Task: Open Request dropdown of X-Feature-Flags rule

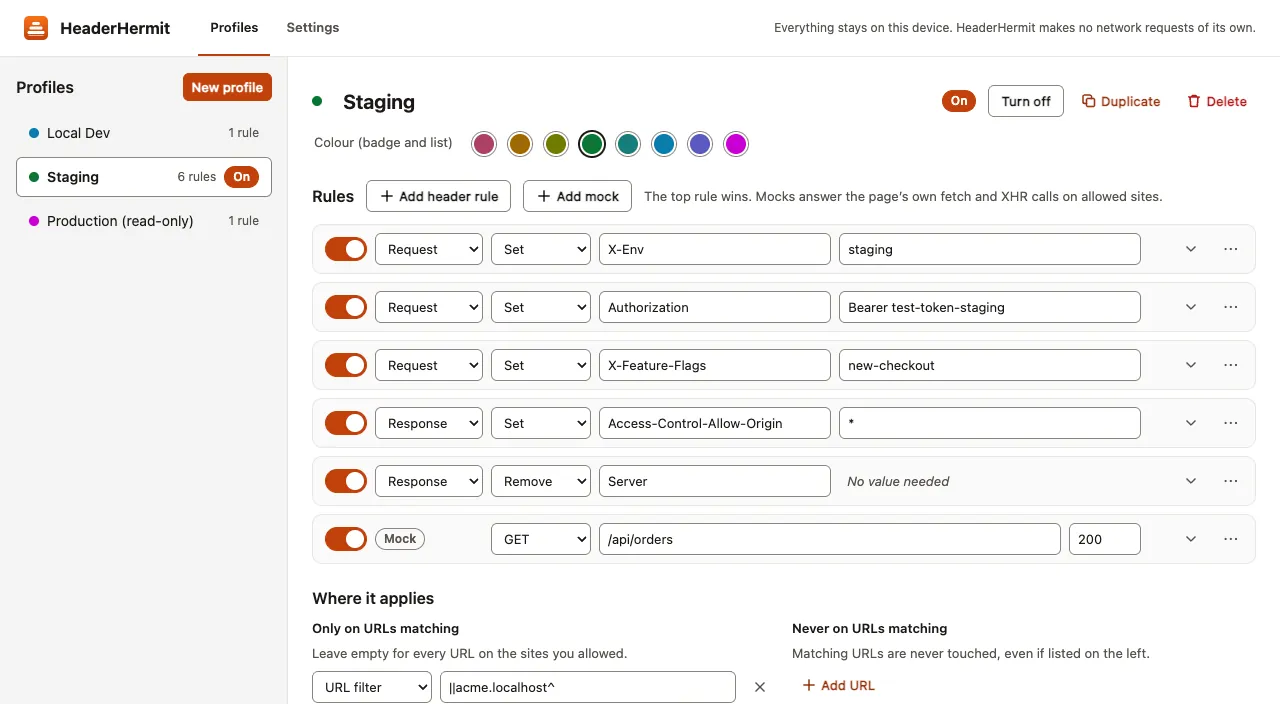Action: click(429, 365)
